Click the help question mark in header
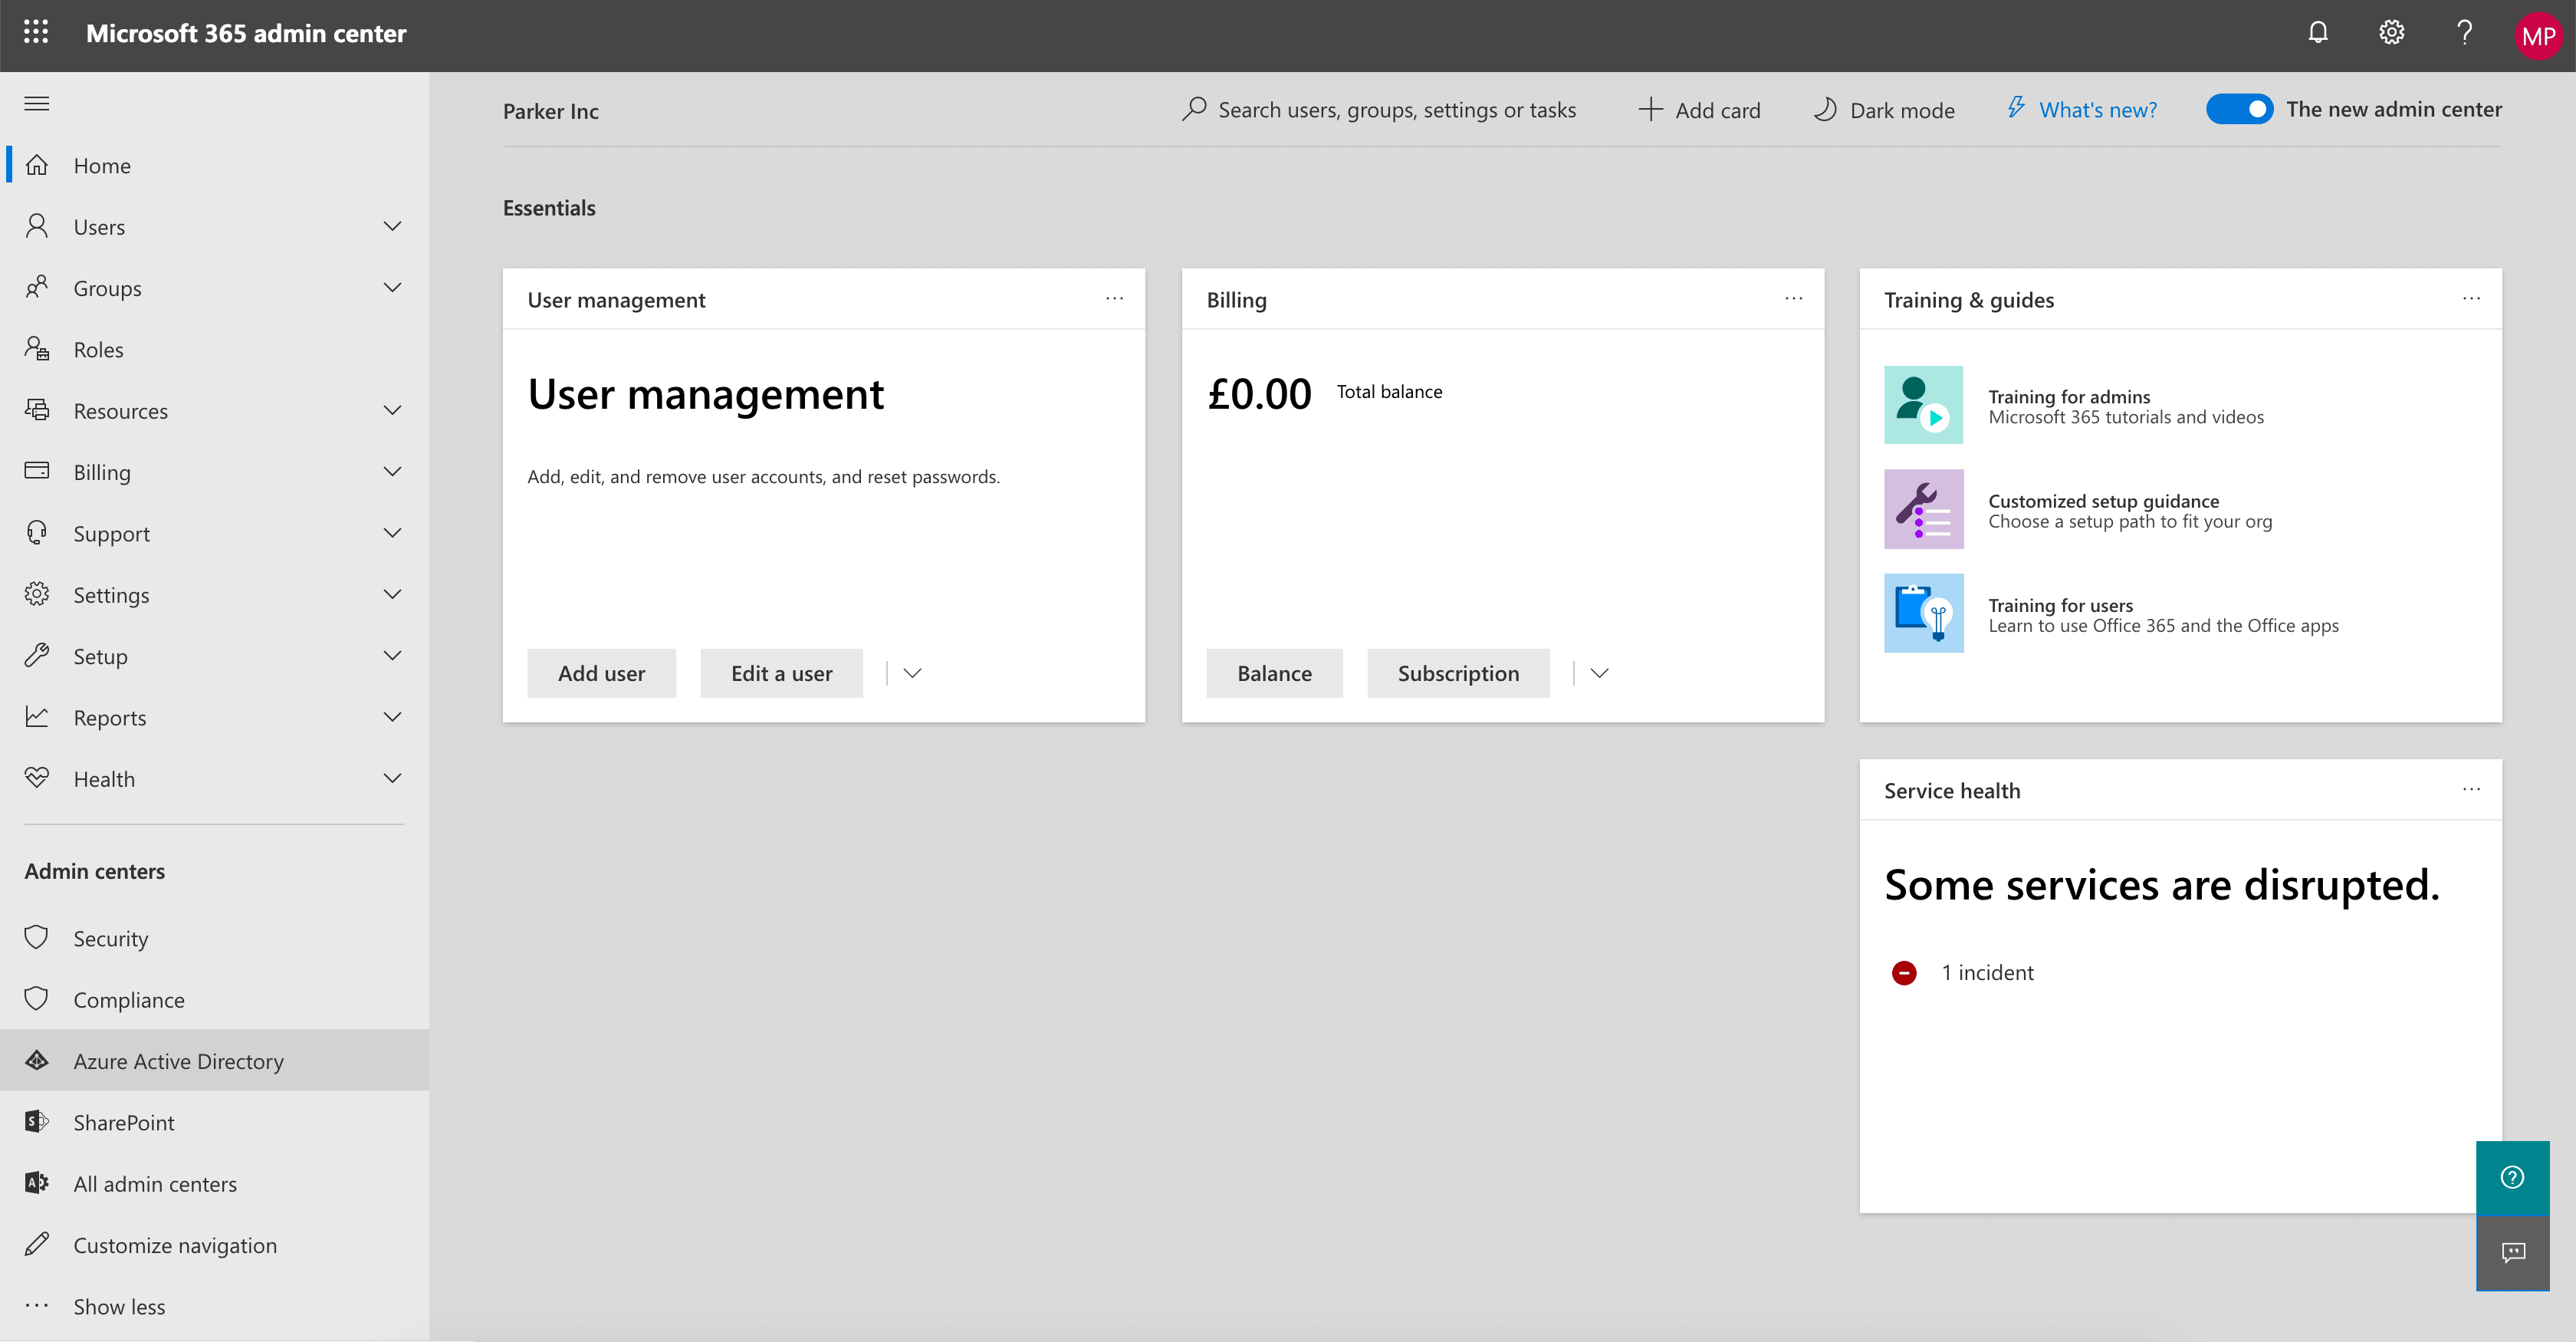Image resolution: width=2576 pixels, height=1342 pixels. 2464,33
